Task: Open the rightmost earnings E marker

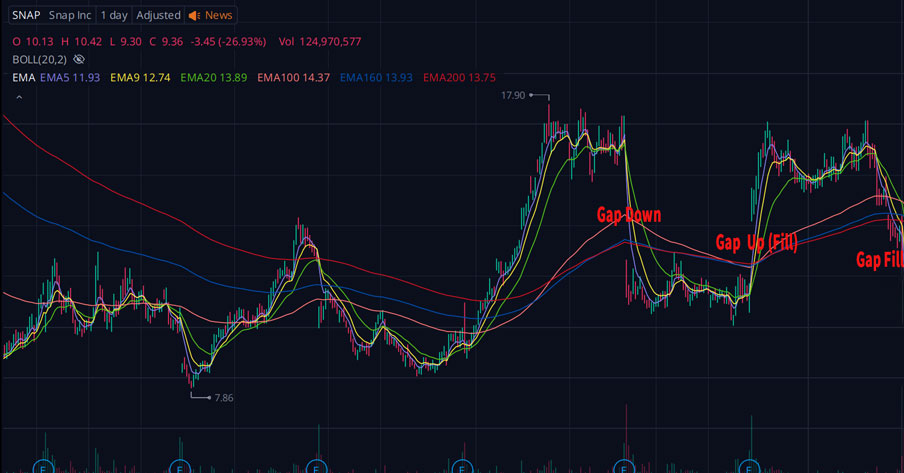Action: point(749,468)
